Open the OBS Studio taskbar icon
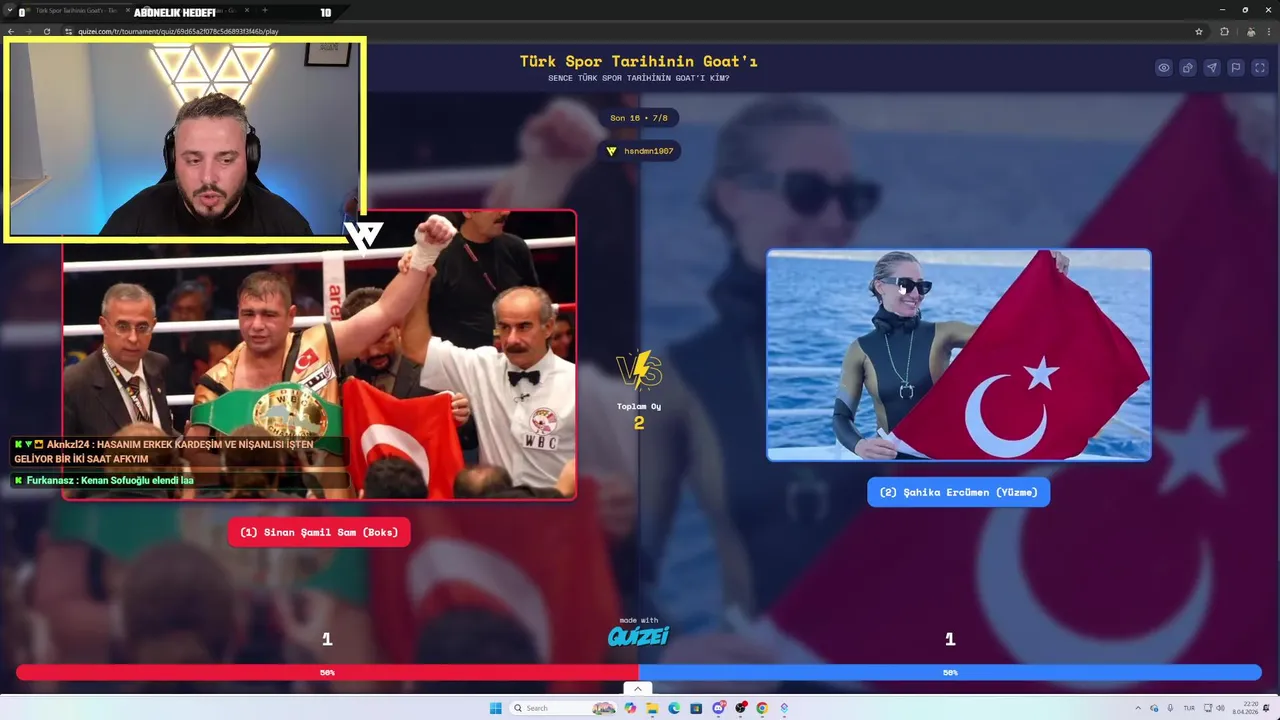Screen dimensions: 1280x720 740,708
